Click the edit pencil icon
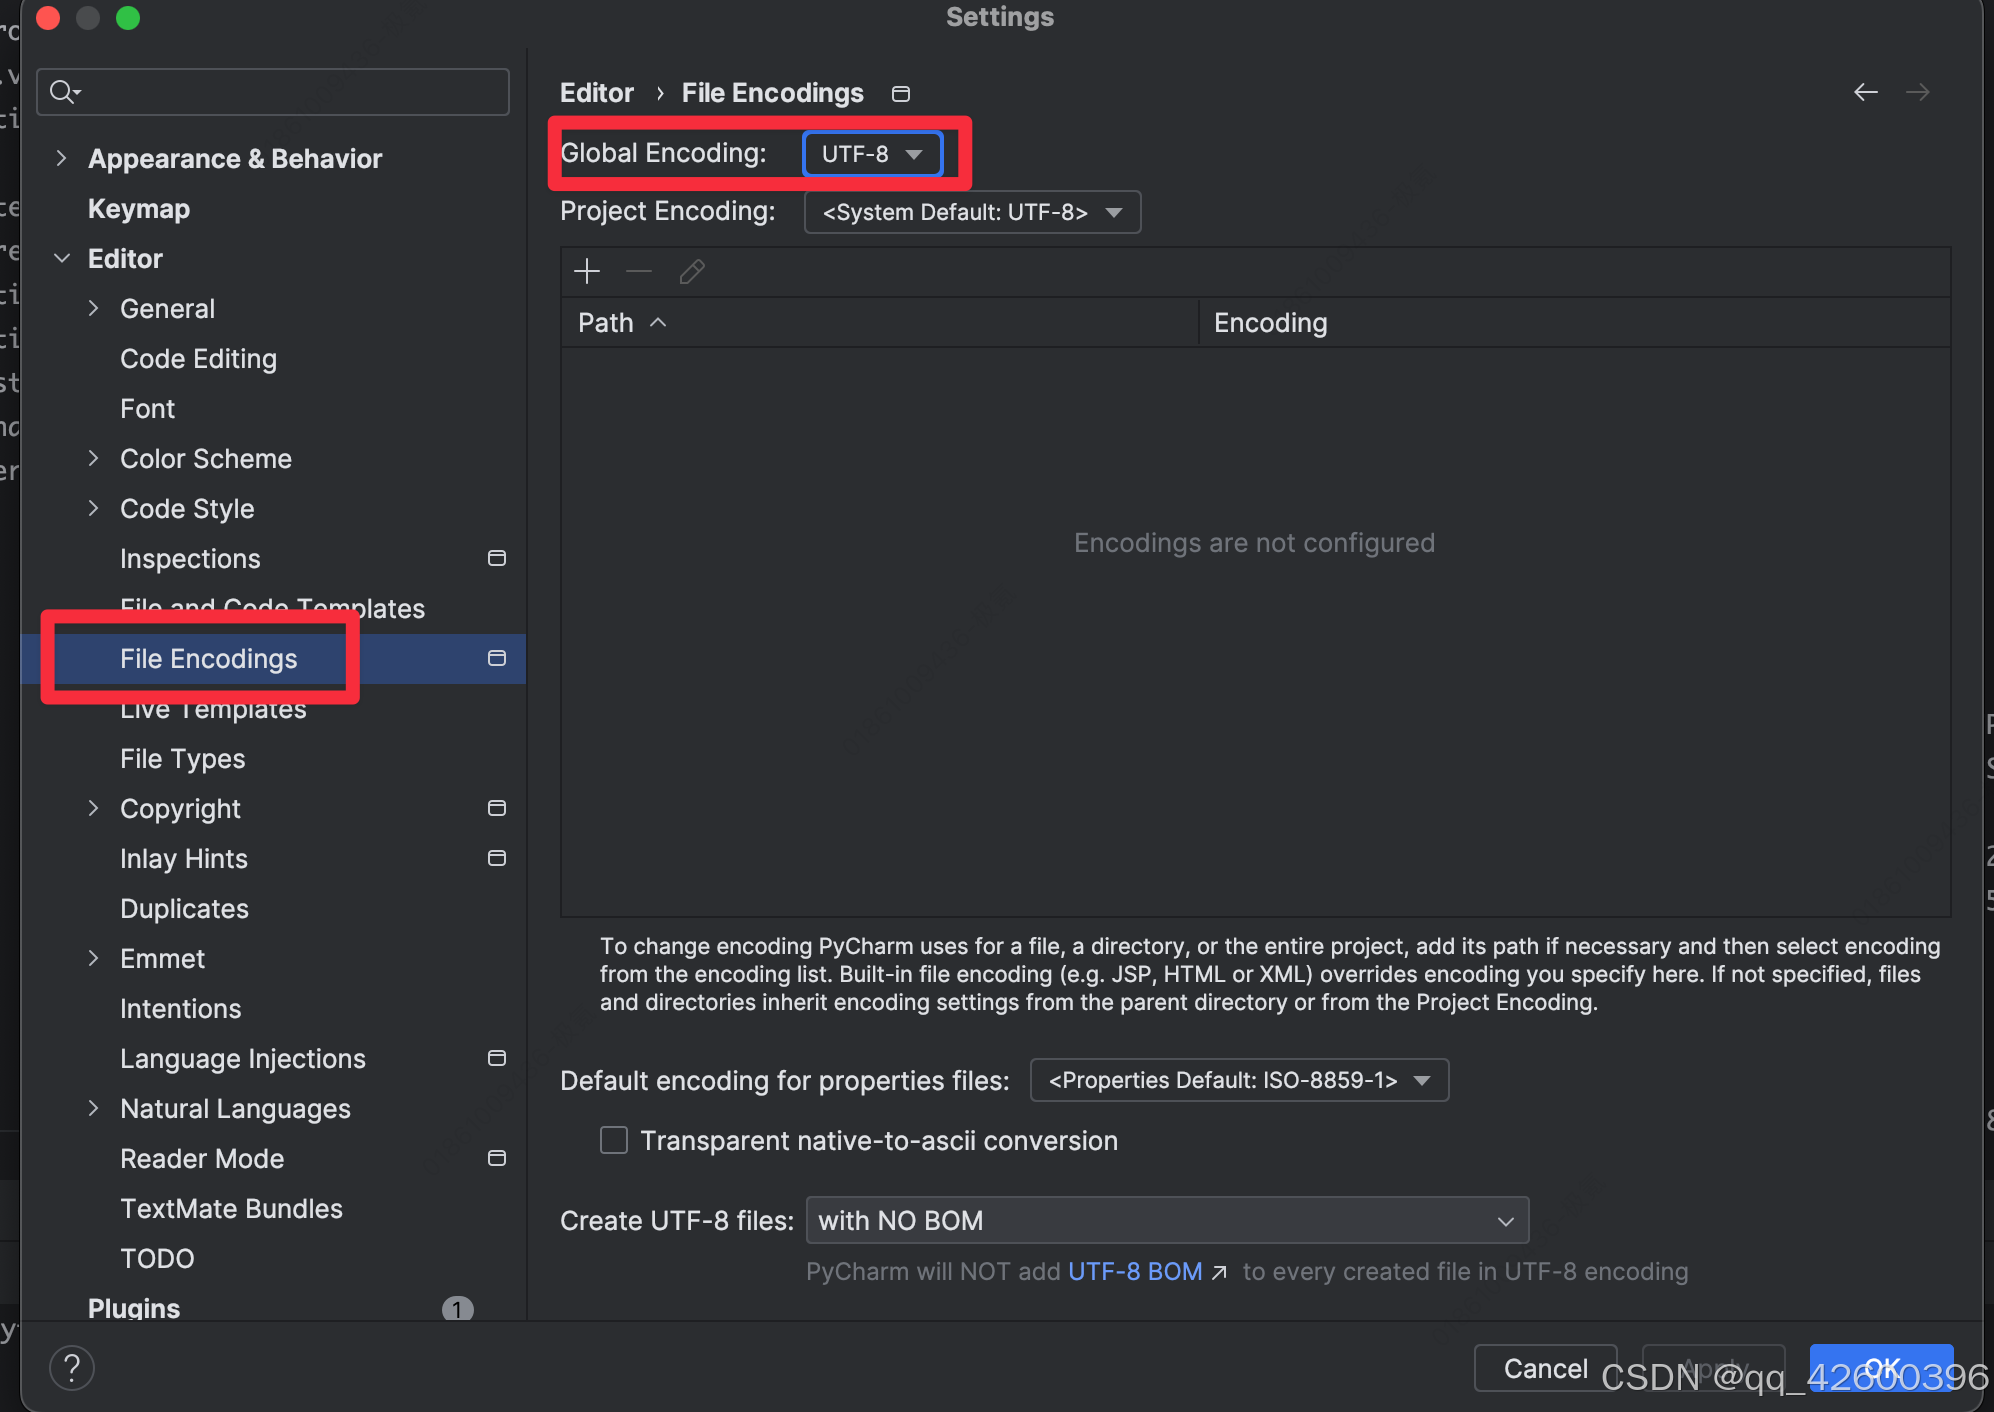 click(x=692, y=271)
